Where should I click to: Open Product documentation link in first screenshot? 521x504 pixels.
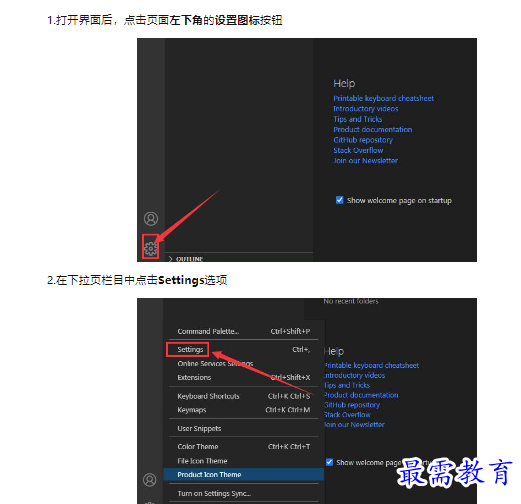pyautogui.click(x=373, y=129)
